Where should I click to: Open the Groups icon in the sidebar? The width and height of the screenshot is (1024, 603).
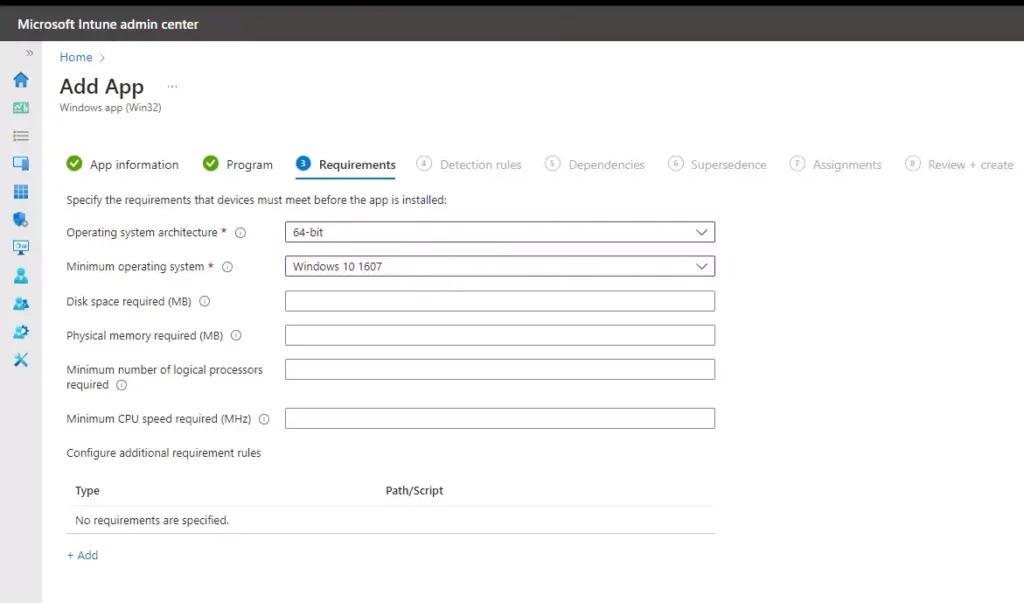(21, 304)
